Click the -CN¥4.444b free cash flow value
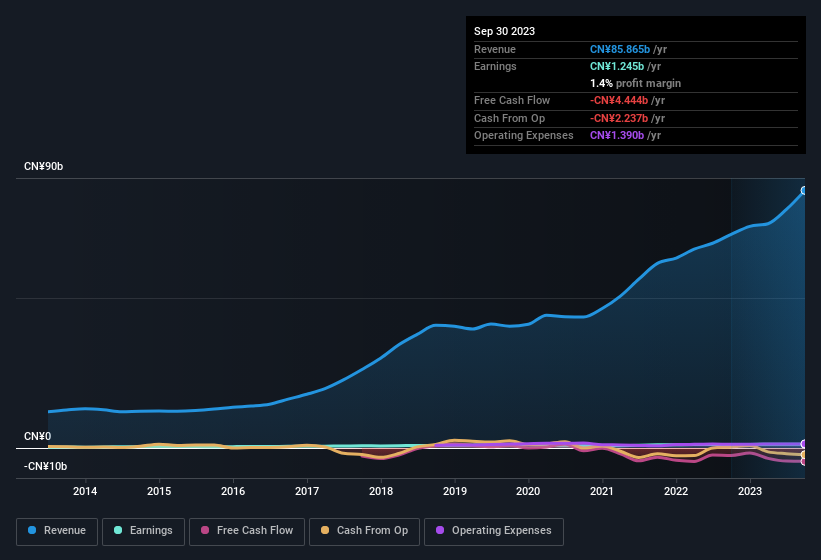This screenshot has height=560, width=821. click(619, 100)
